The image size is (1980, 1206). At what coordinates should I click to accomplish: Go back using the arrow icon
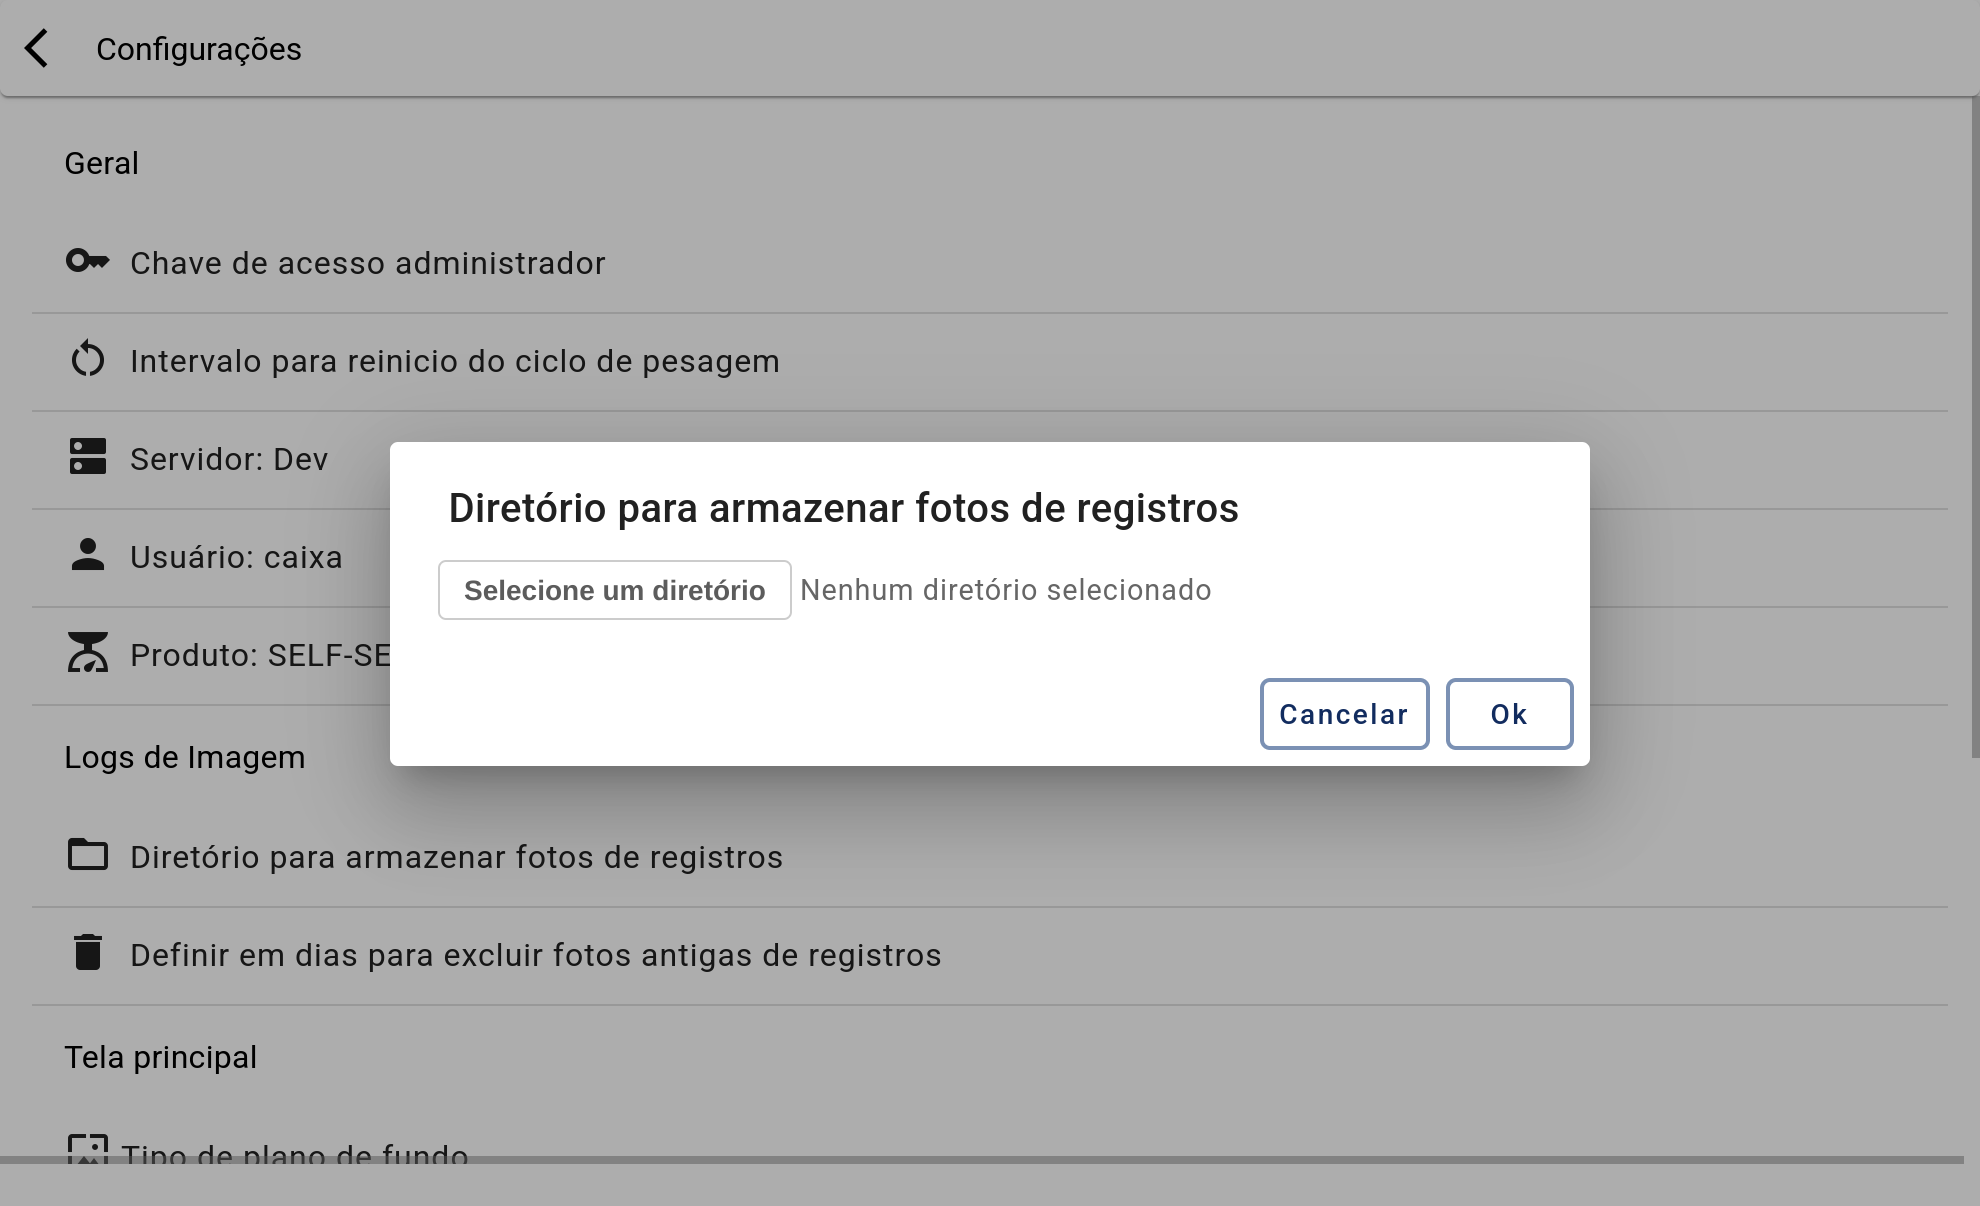click(x=37, y=48)
